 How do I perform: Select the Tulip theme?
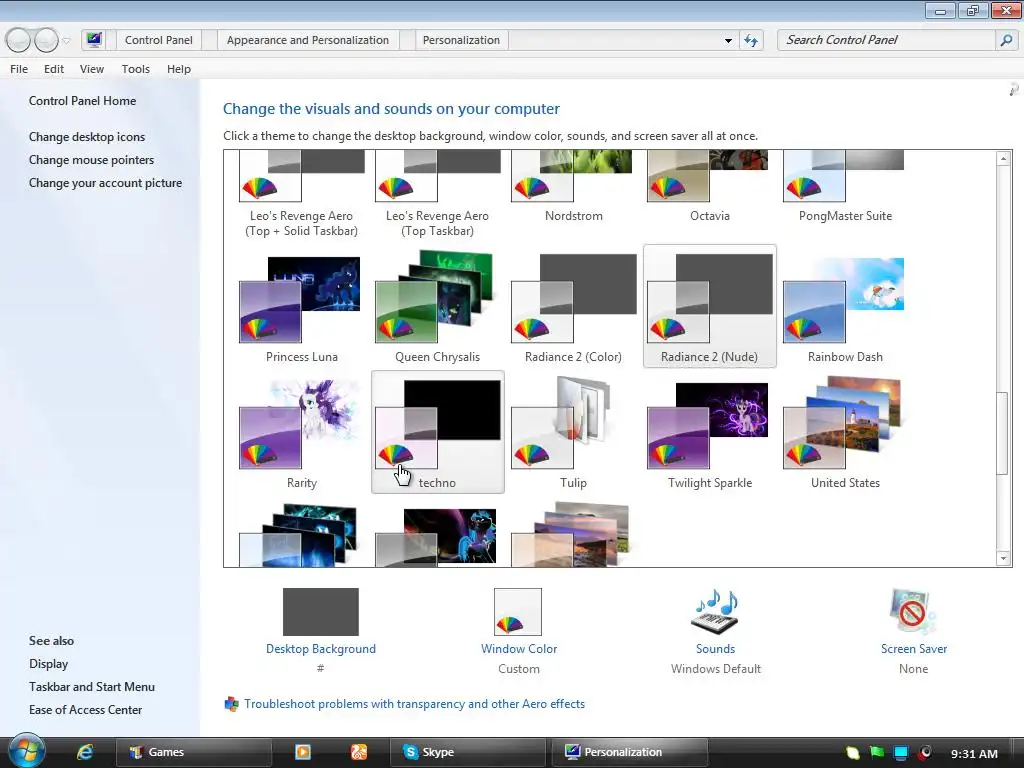coord(573,434)
